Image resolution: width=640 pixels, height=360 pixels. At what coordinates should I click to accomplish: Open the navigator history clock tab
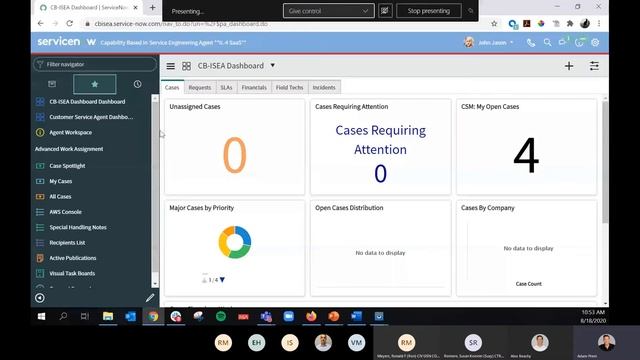(138, 84)
